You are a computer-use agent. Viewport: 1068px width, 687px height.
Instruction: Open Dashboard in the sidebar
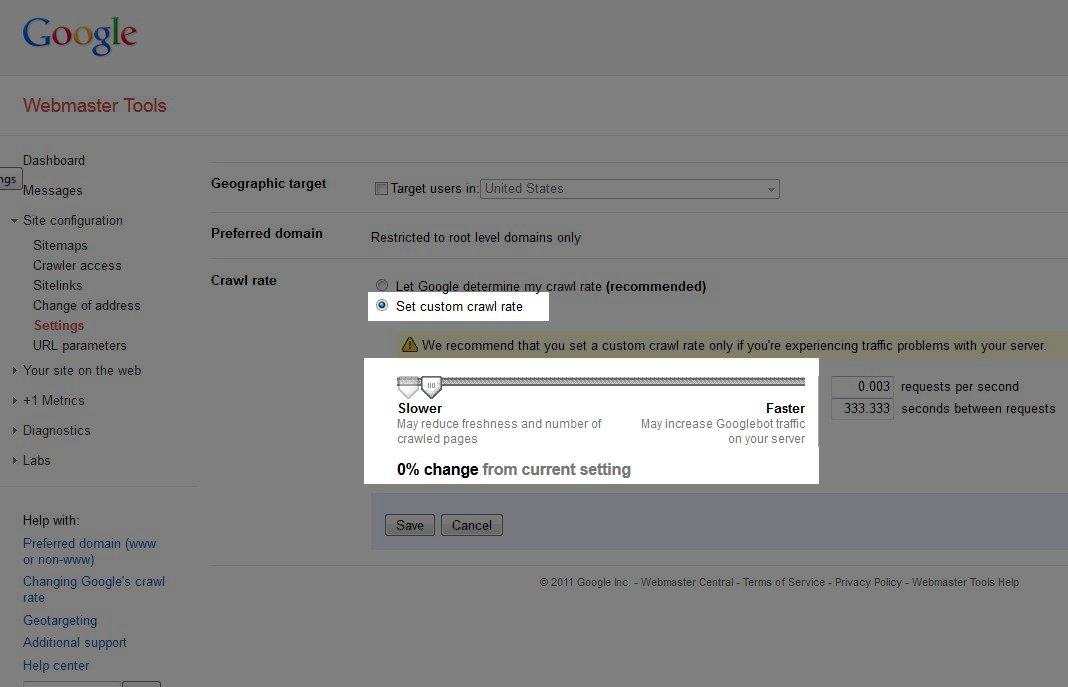54,160
